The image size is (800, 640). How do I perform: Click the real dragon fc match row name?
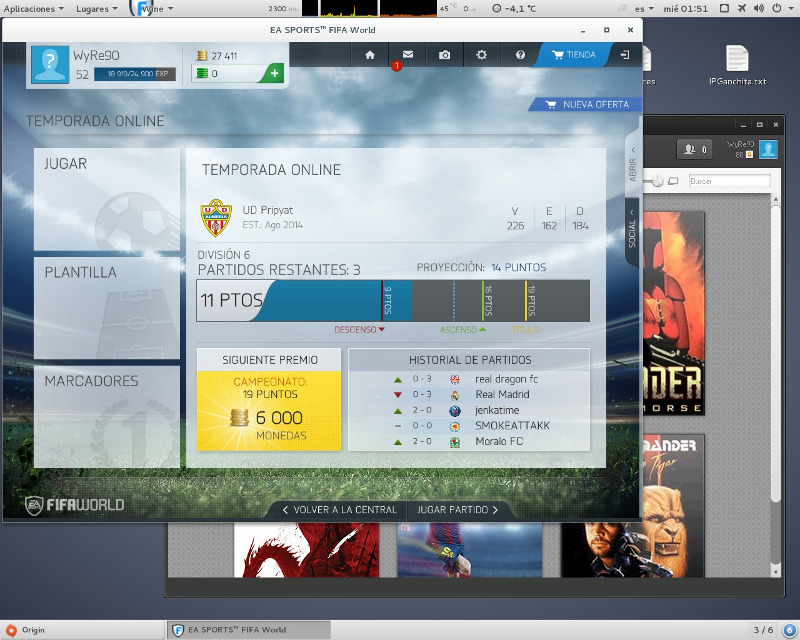(506, 379)
